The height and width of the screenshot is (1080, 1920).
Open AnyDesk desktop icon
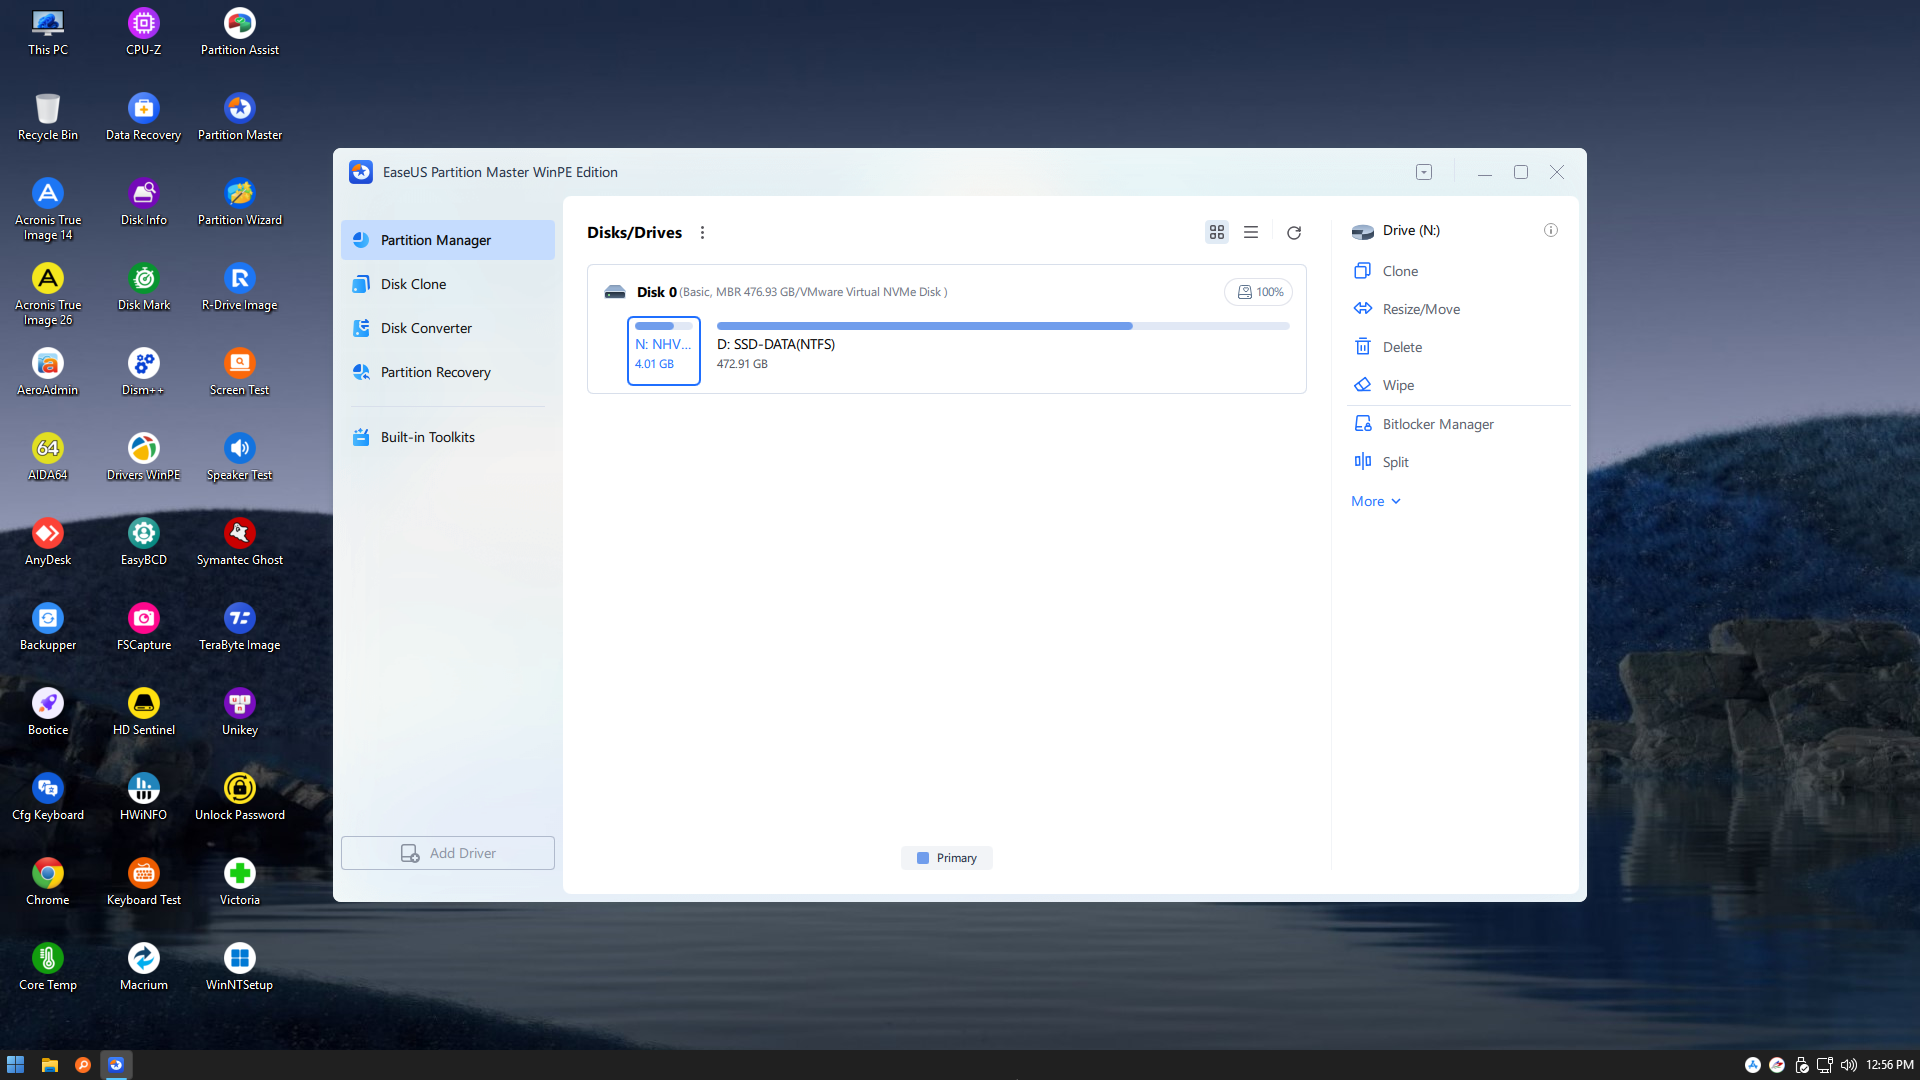tap(47, 542)
